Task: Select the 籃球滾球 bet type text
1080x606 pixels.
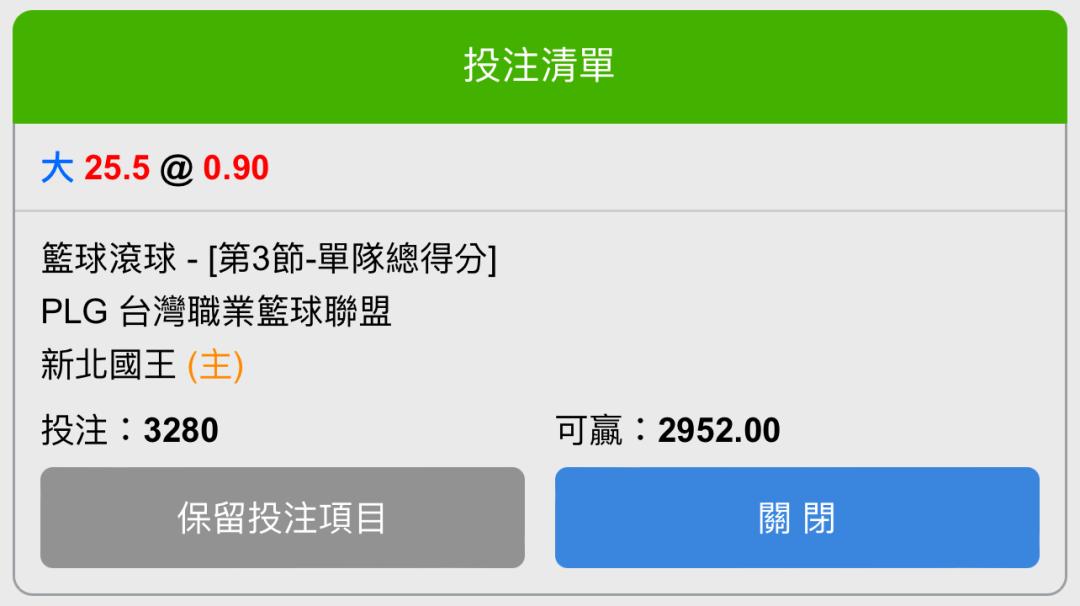Action: click(109, 259)
